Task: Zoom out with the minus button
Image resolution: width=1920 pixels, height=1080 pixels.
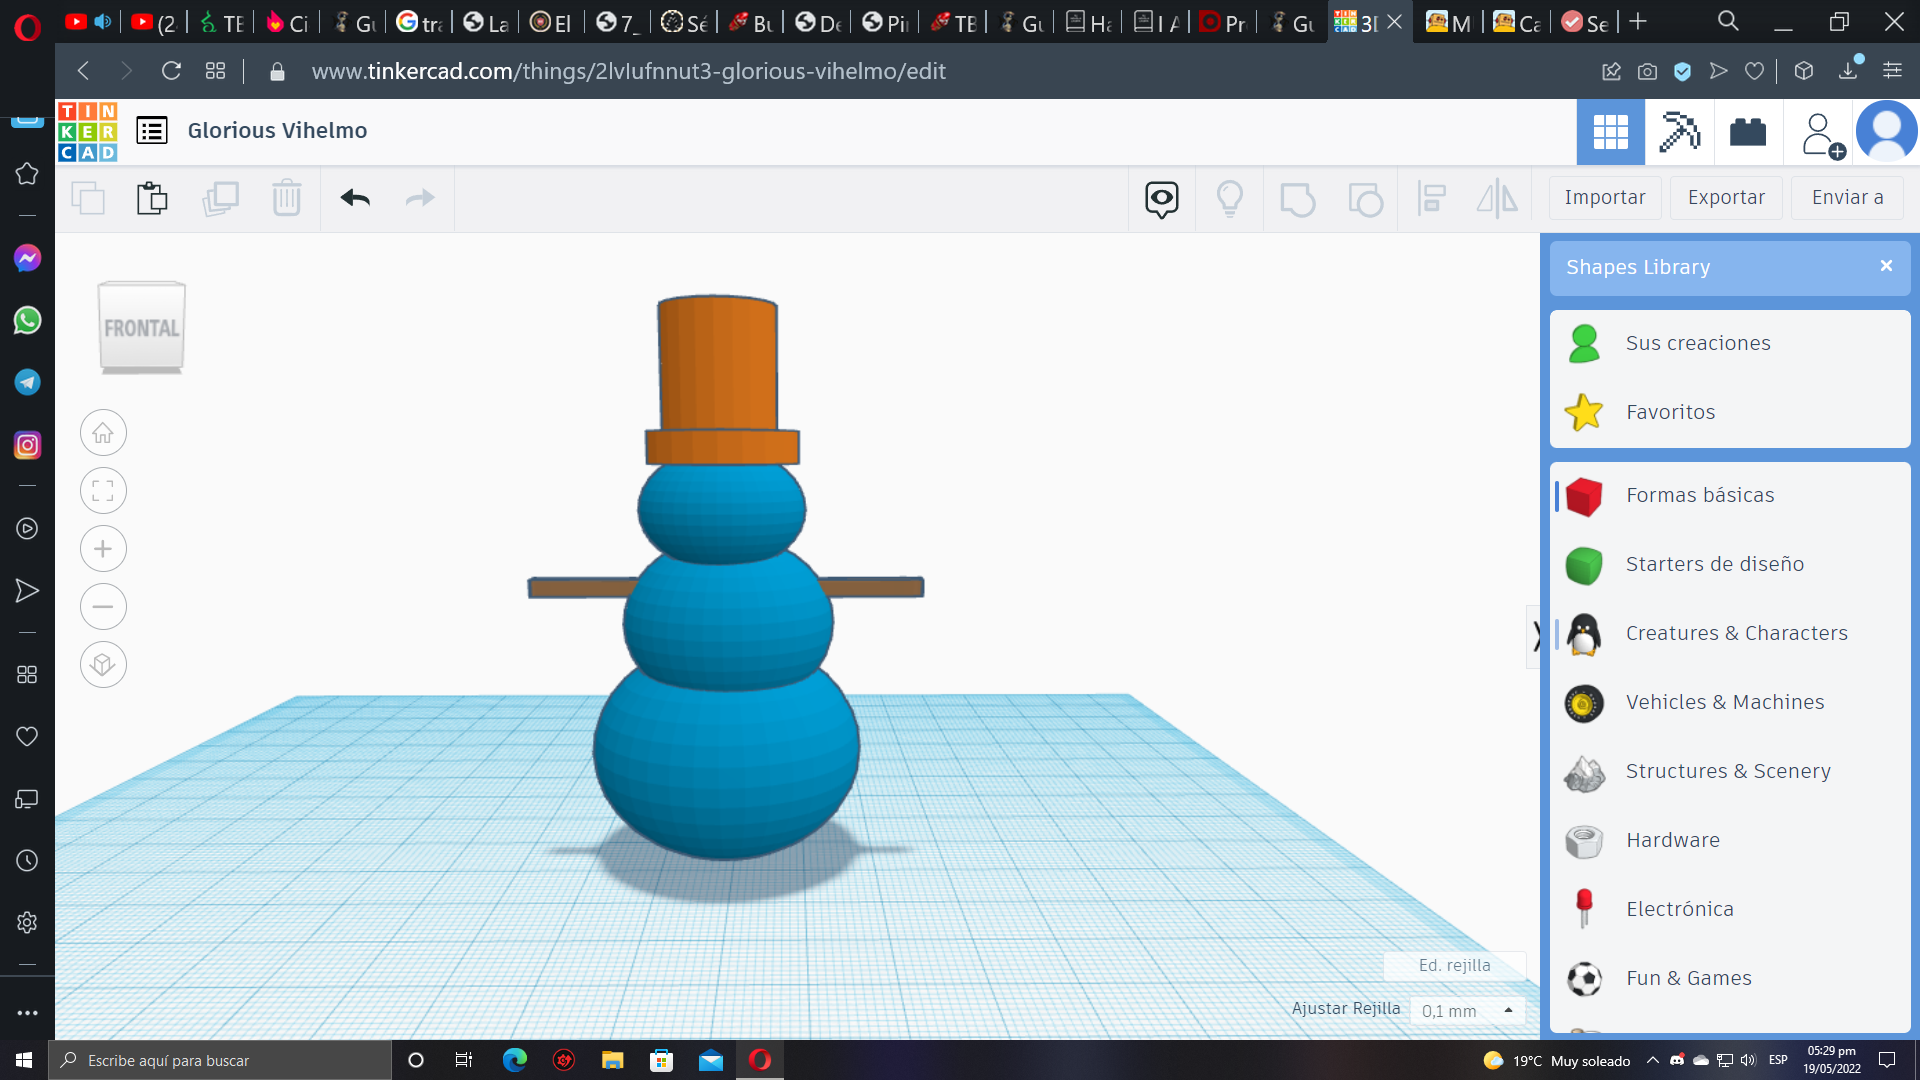Action: 103,607
